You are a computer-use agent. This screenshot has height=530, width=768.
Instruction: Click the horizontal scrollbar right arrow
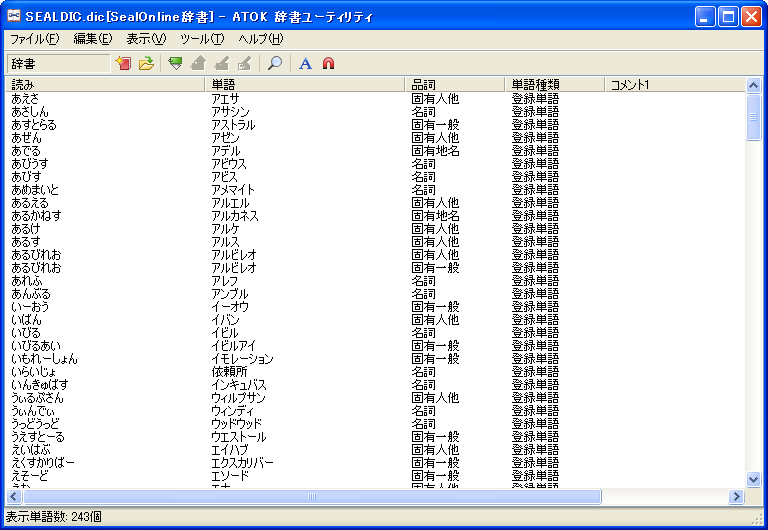point(736,496)
